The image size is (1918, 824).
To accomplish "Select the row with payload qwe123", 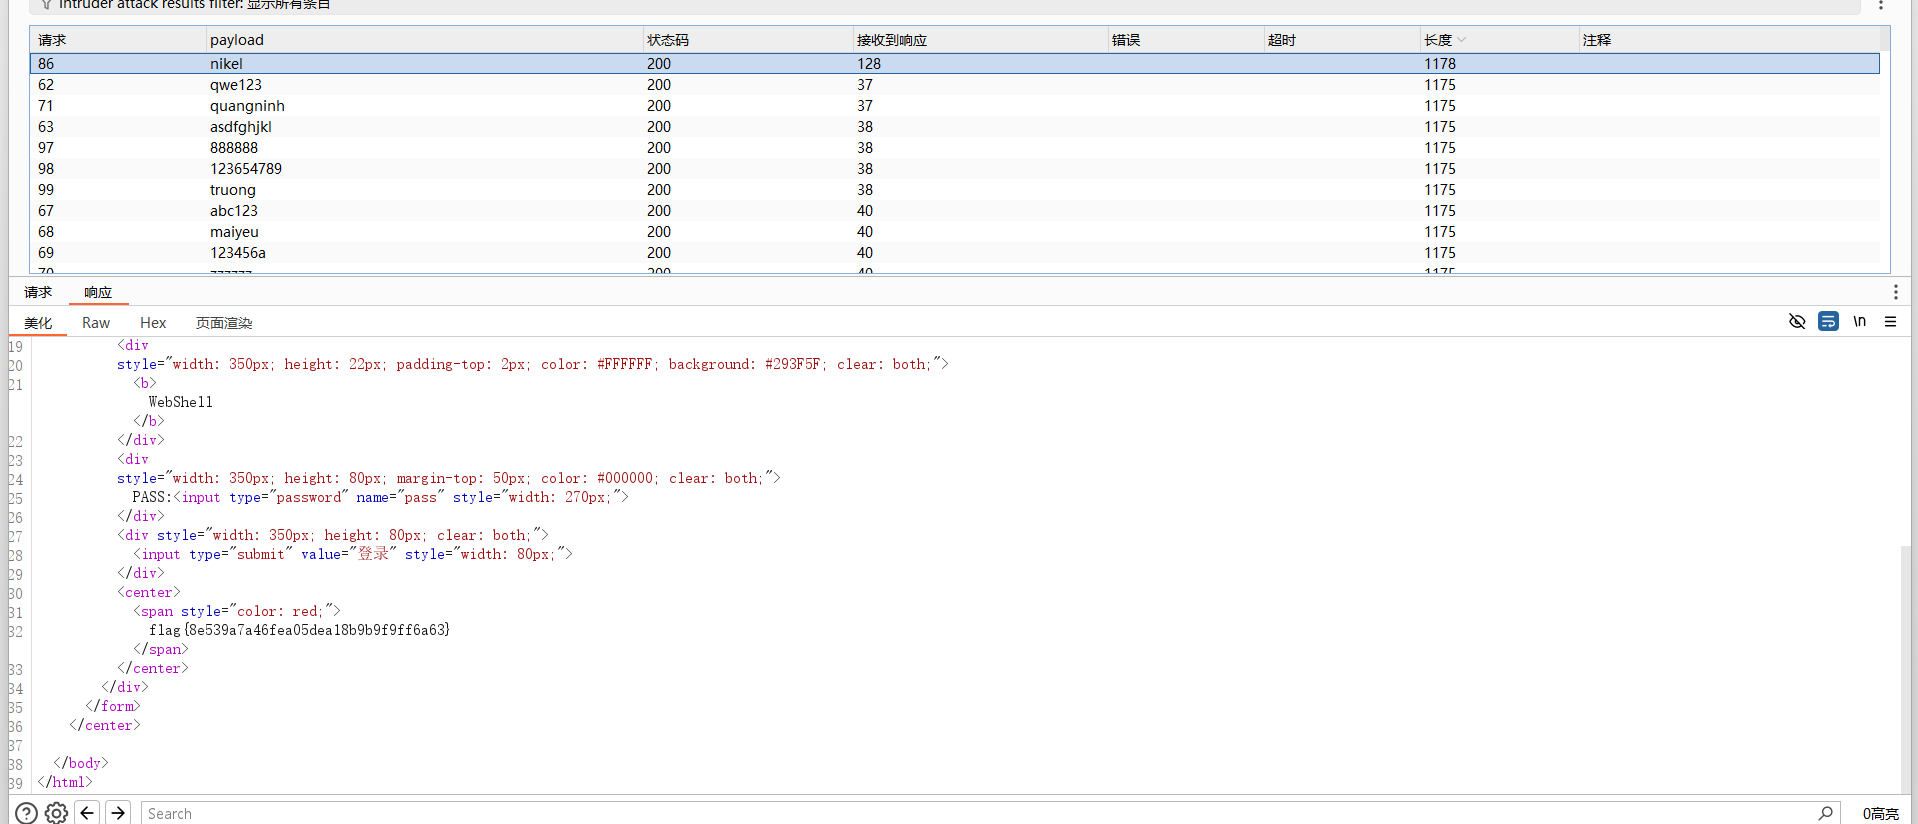I will (x=955, y=85).
